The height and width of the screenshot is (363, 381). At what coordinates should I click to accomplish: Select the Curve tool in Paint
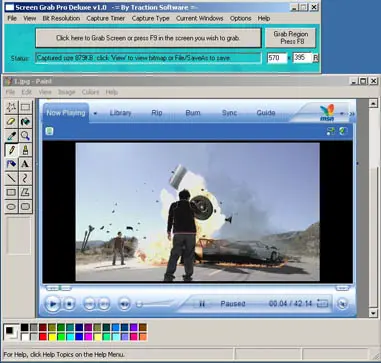(26, 178)
